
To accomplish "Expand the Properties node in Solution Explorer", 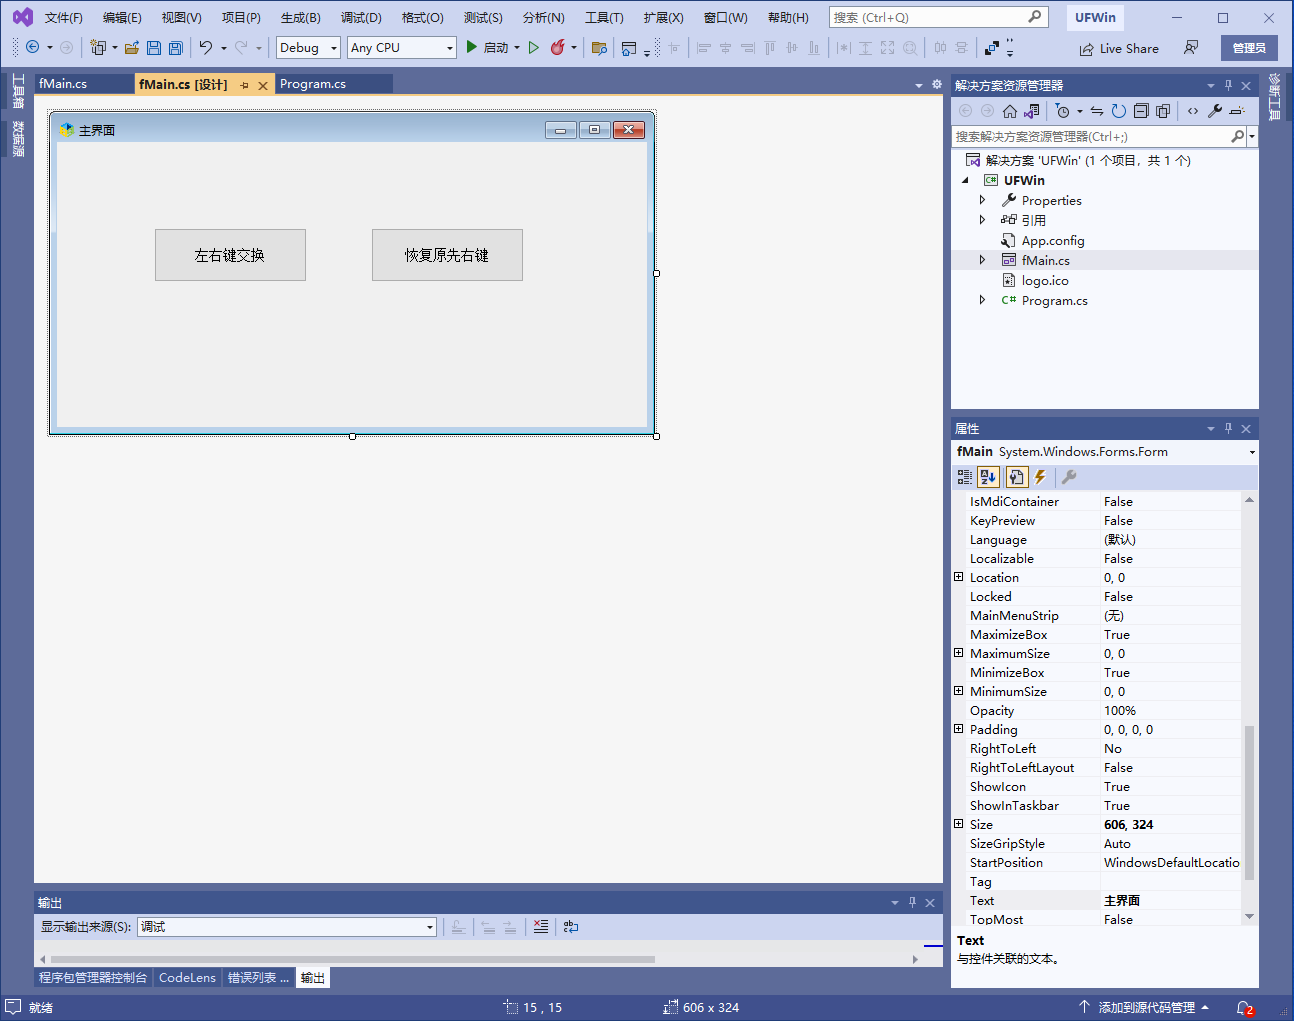I will coord(982,200).
